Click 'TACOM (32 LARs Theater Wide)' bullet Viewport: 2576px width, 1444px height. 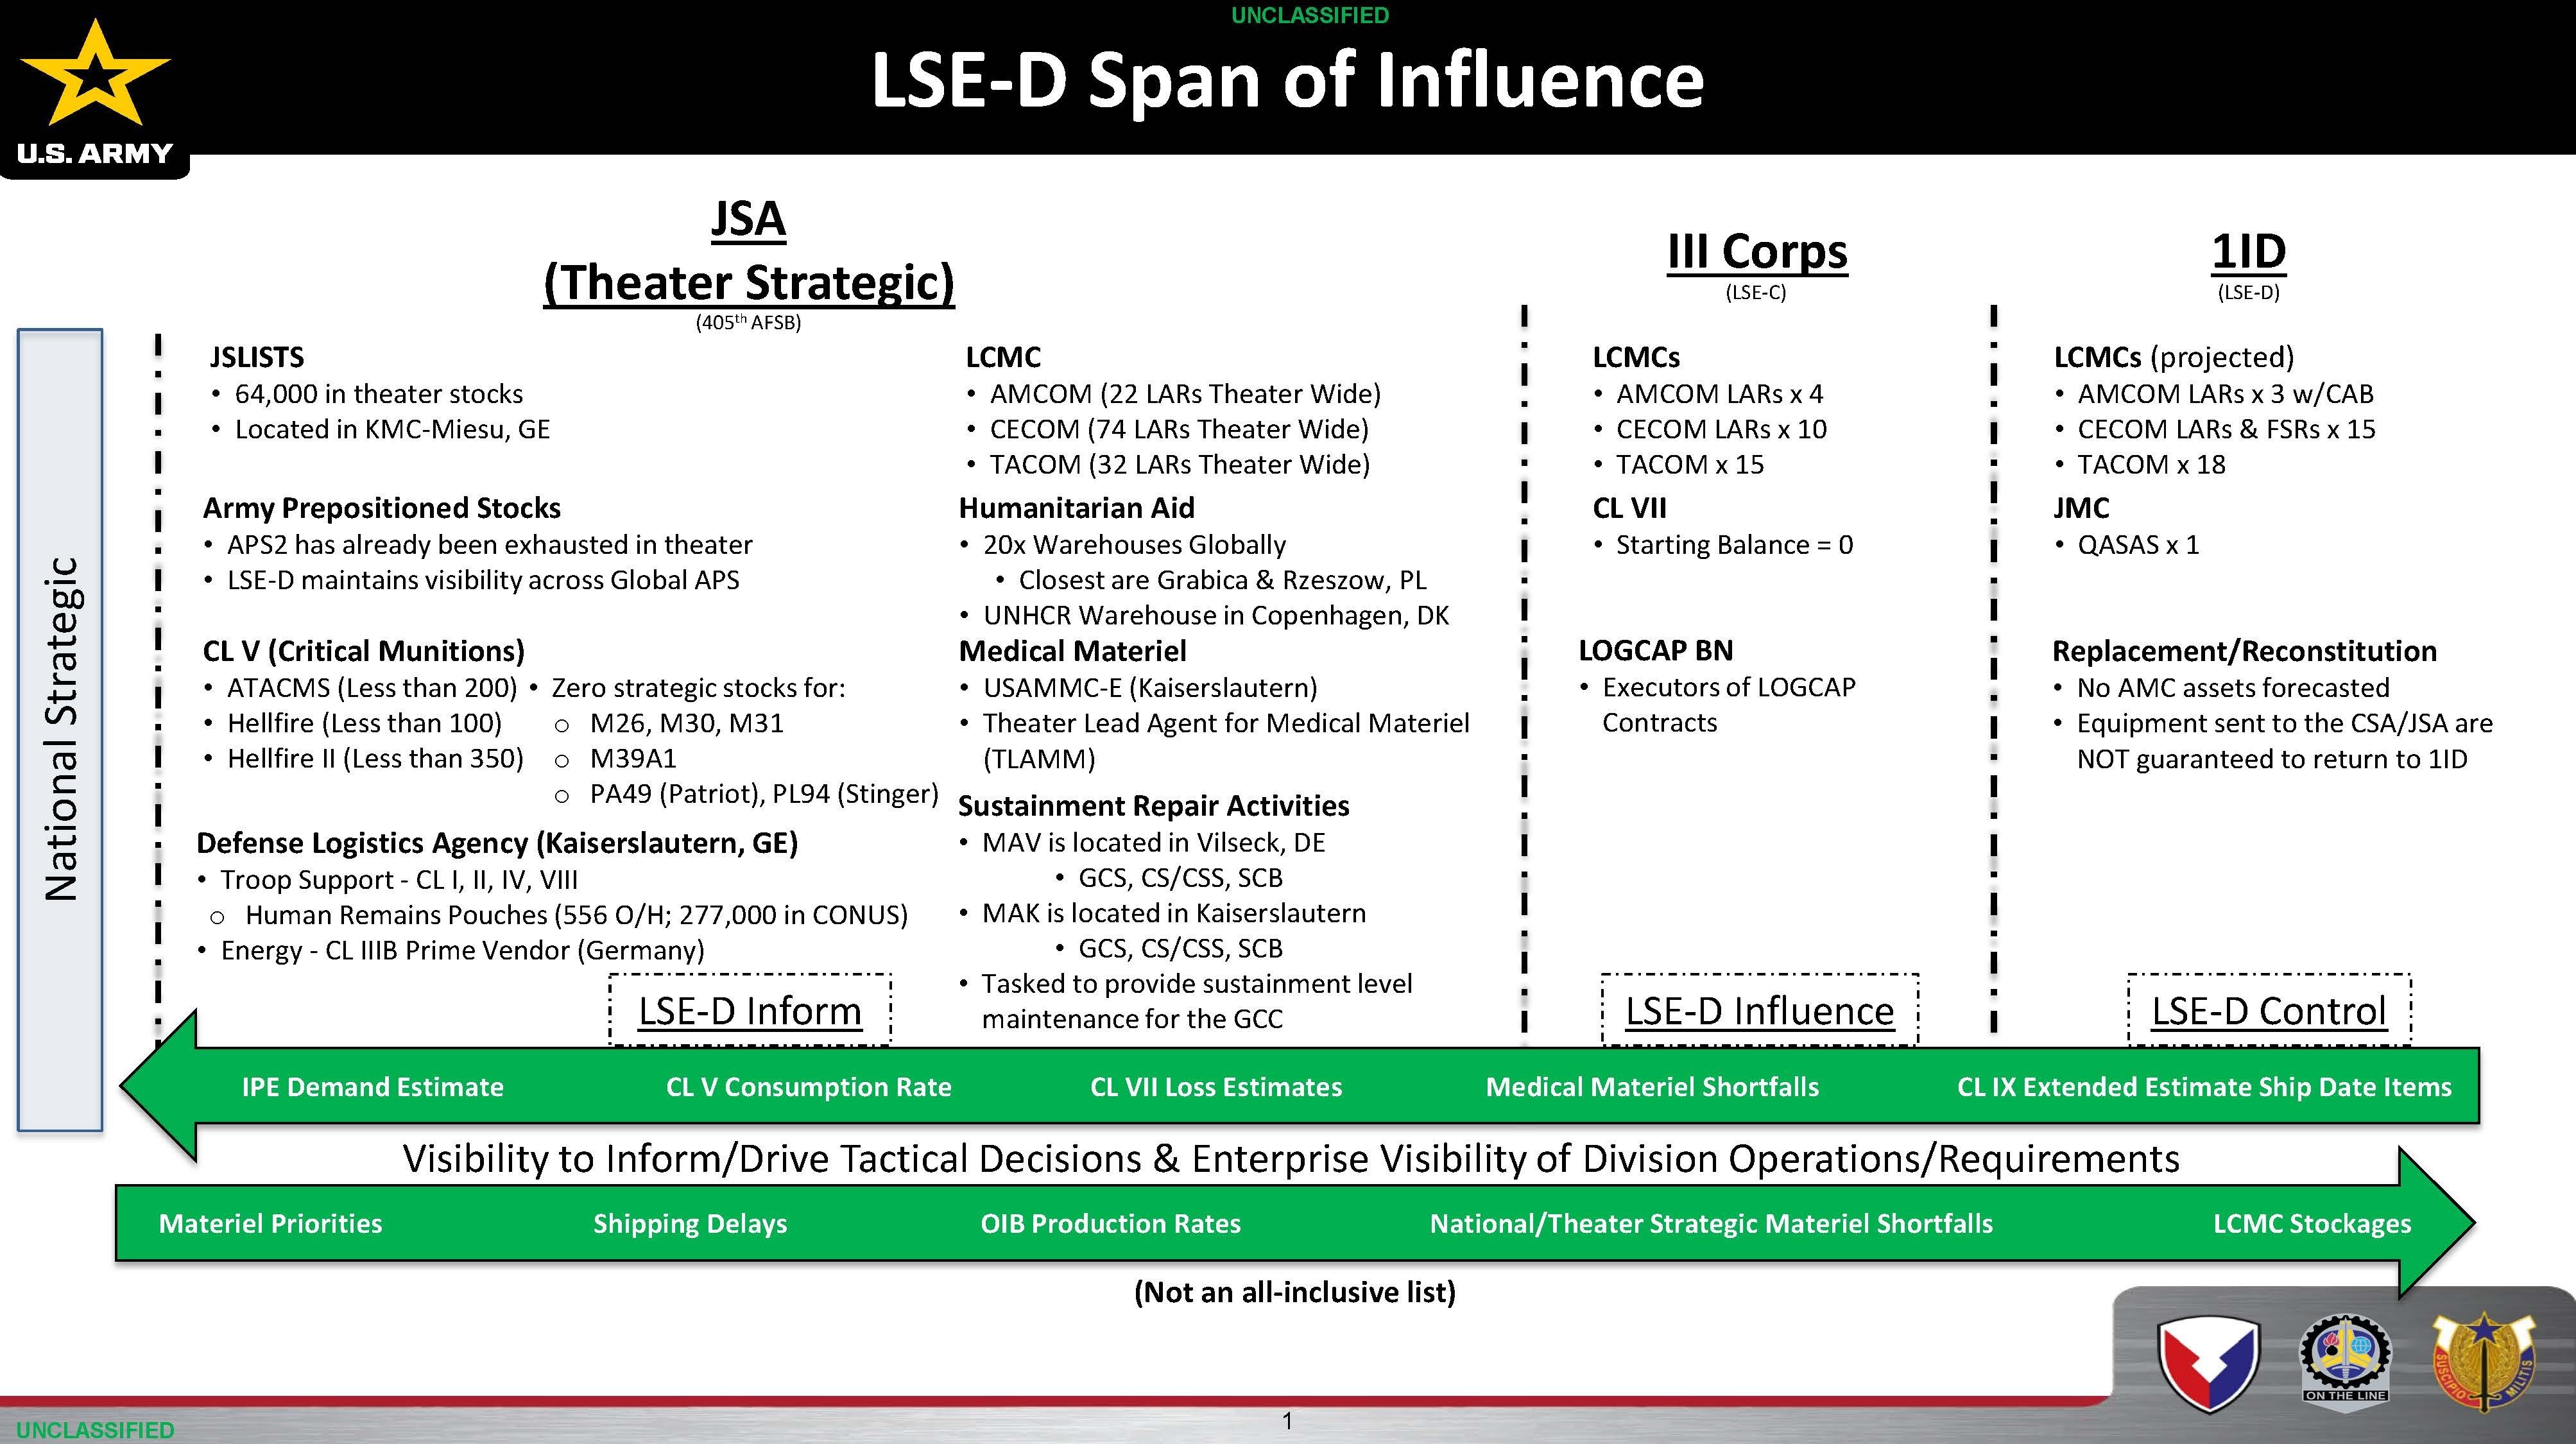tap(1180, 465)
